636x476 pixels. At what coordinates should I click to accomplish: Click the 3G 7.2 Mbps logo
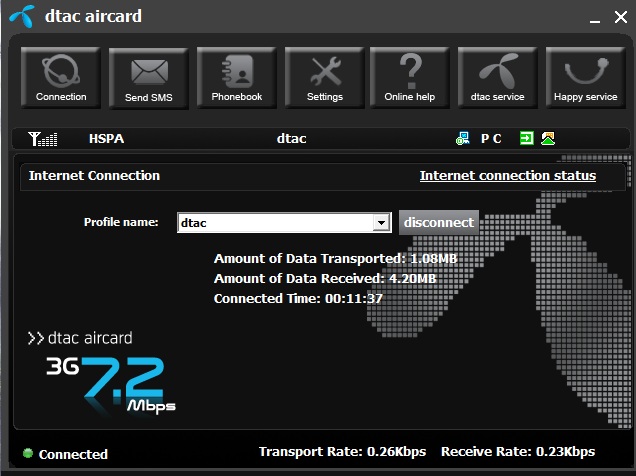click(110, 385)
